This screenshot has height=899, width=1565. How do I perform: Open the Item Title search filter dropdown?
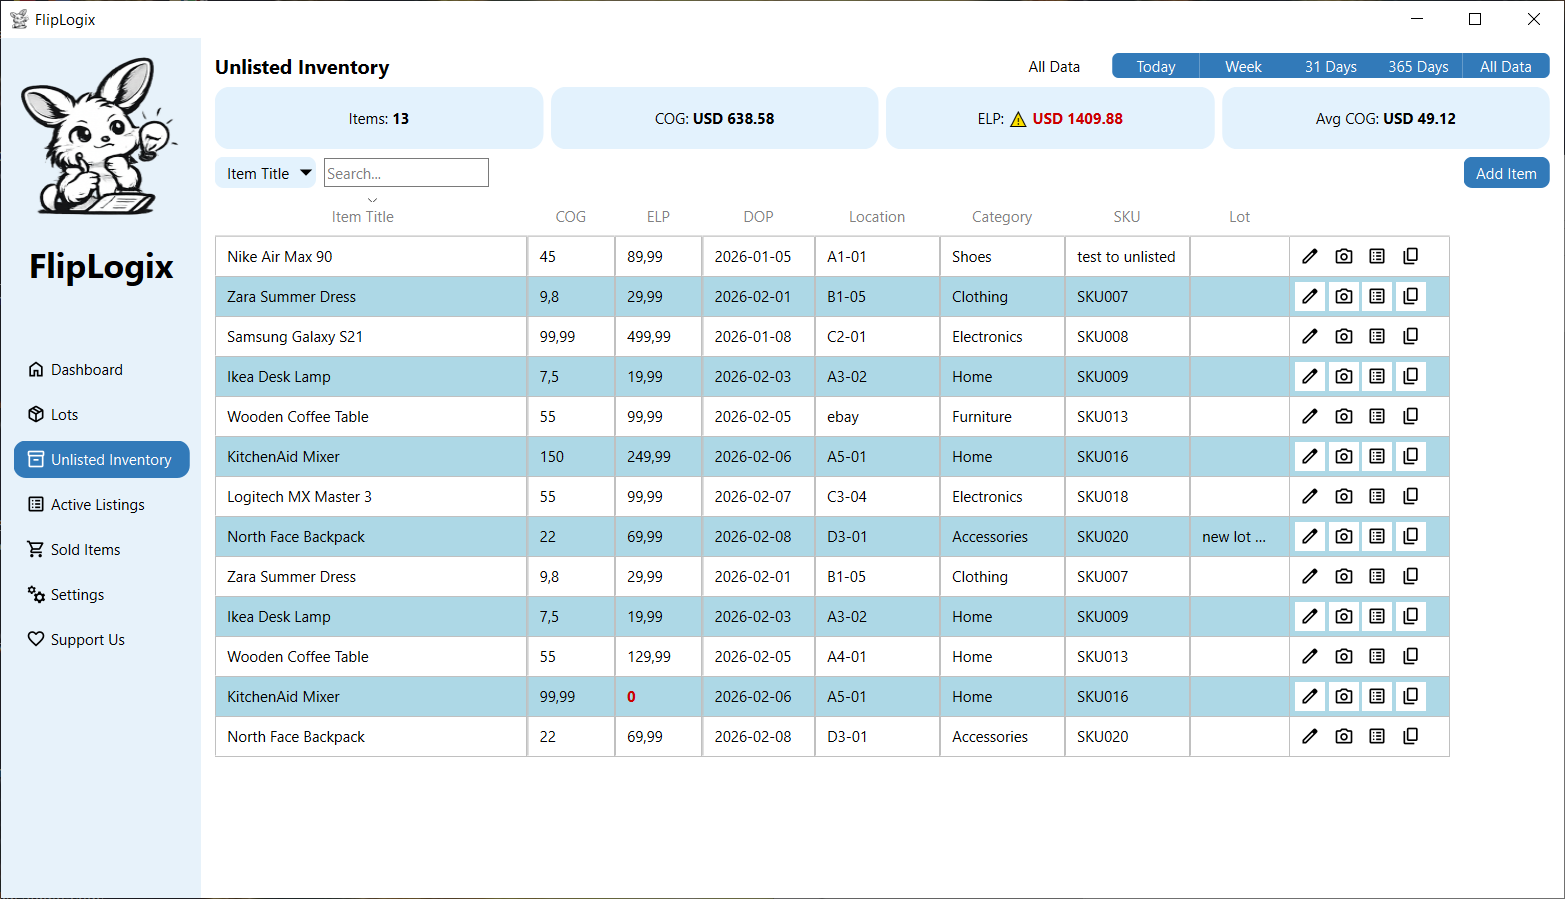[266, 173]
